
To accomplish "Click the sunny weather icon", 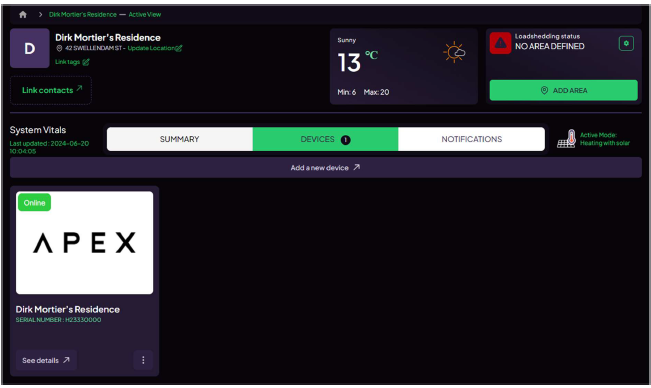I will pos(454,52).
